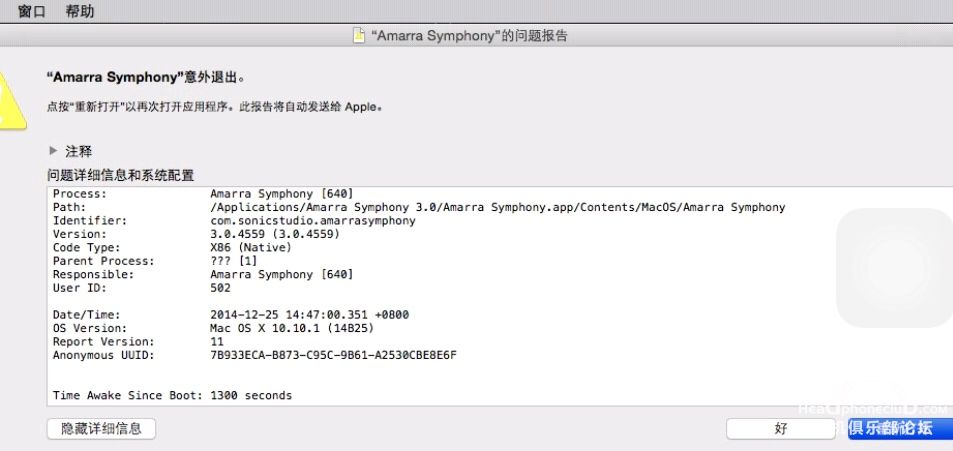Image resolution: width=953 pixels, height=451 pixels.
Task: Click the document icon in title bar
Action: pos(360,36)
